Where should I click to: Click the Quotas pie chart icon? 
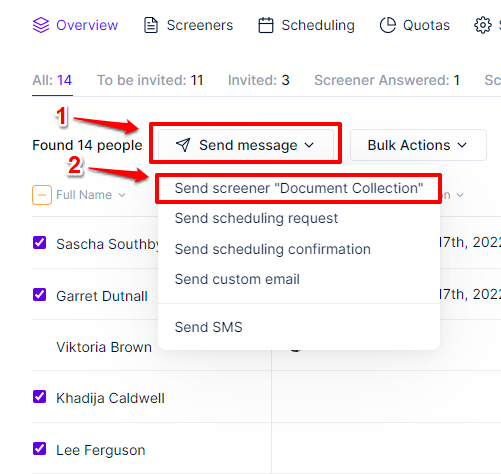pos(388,25)
